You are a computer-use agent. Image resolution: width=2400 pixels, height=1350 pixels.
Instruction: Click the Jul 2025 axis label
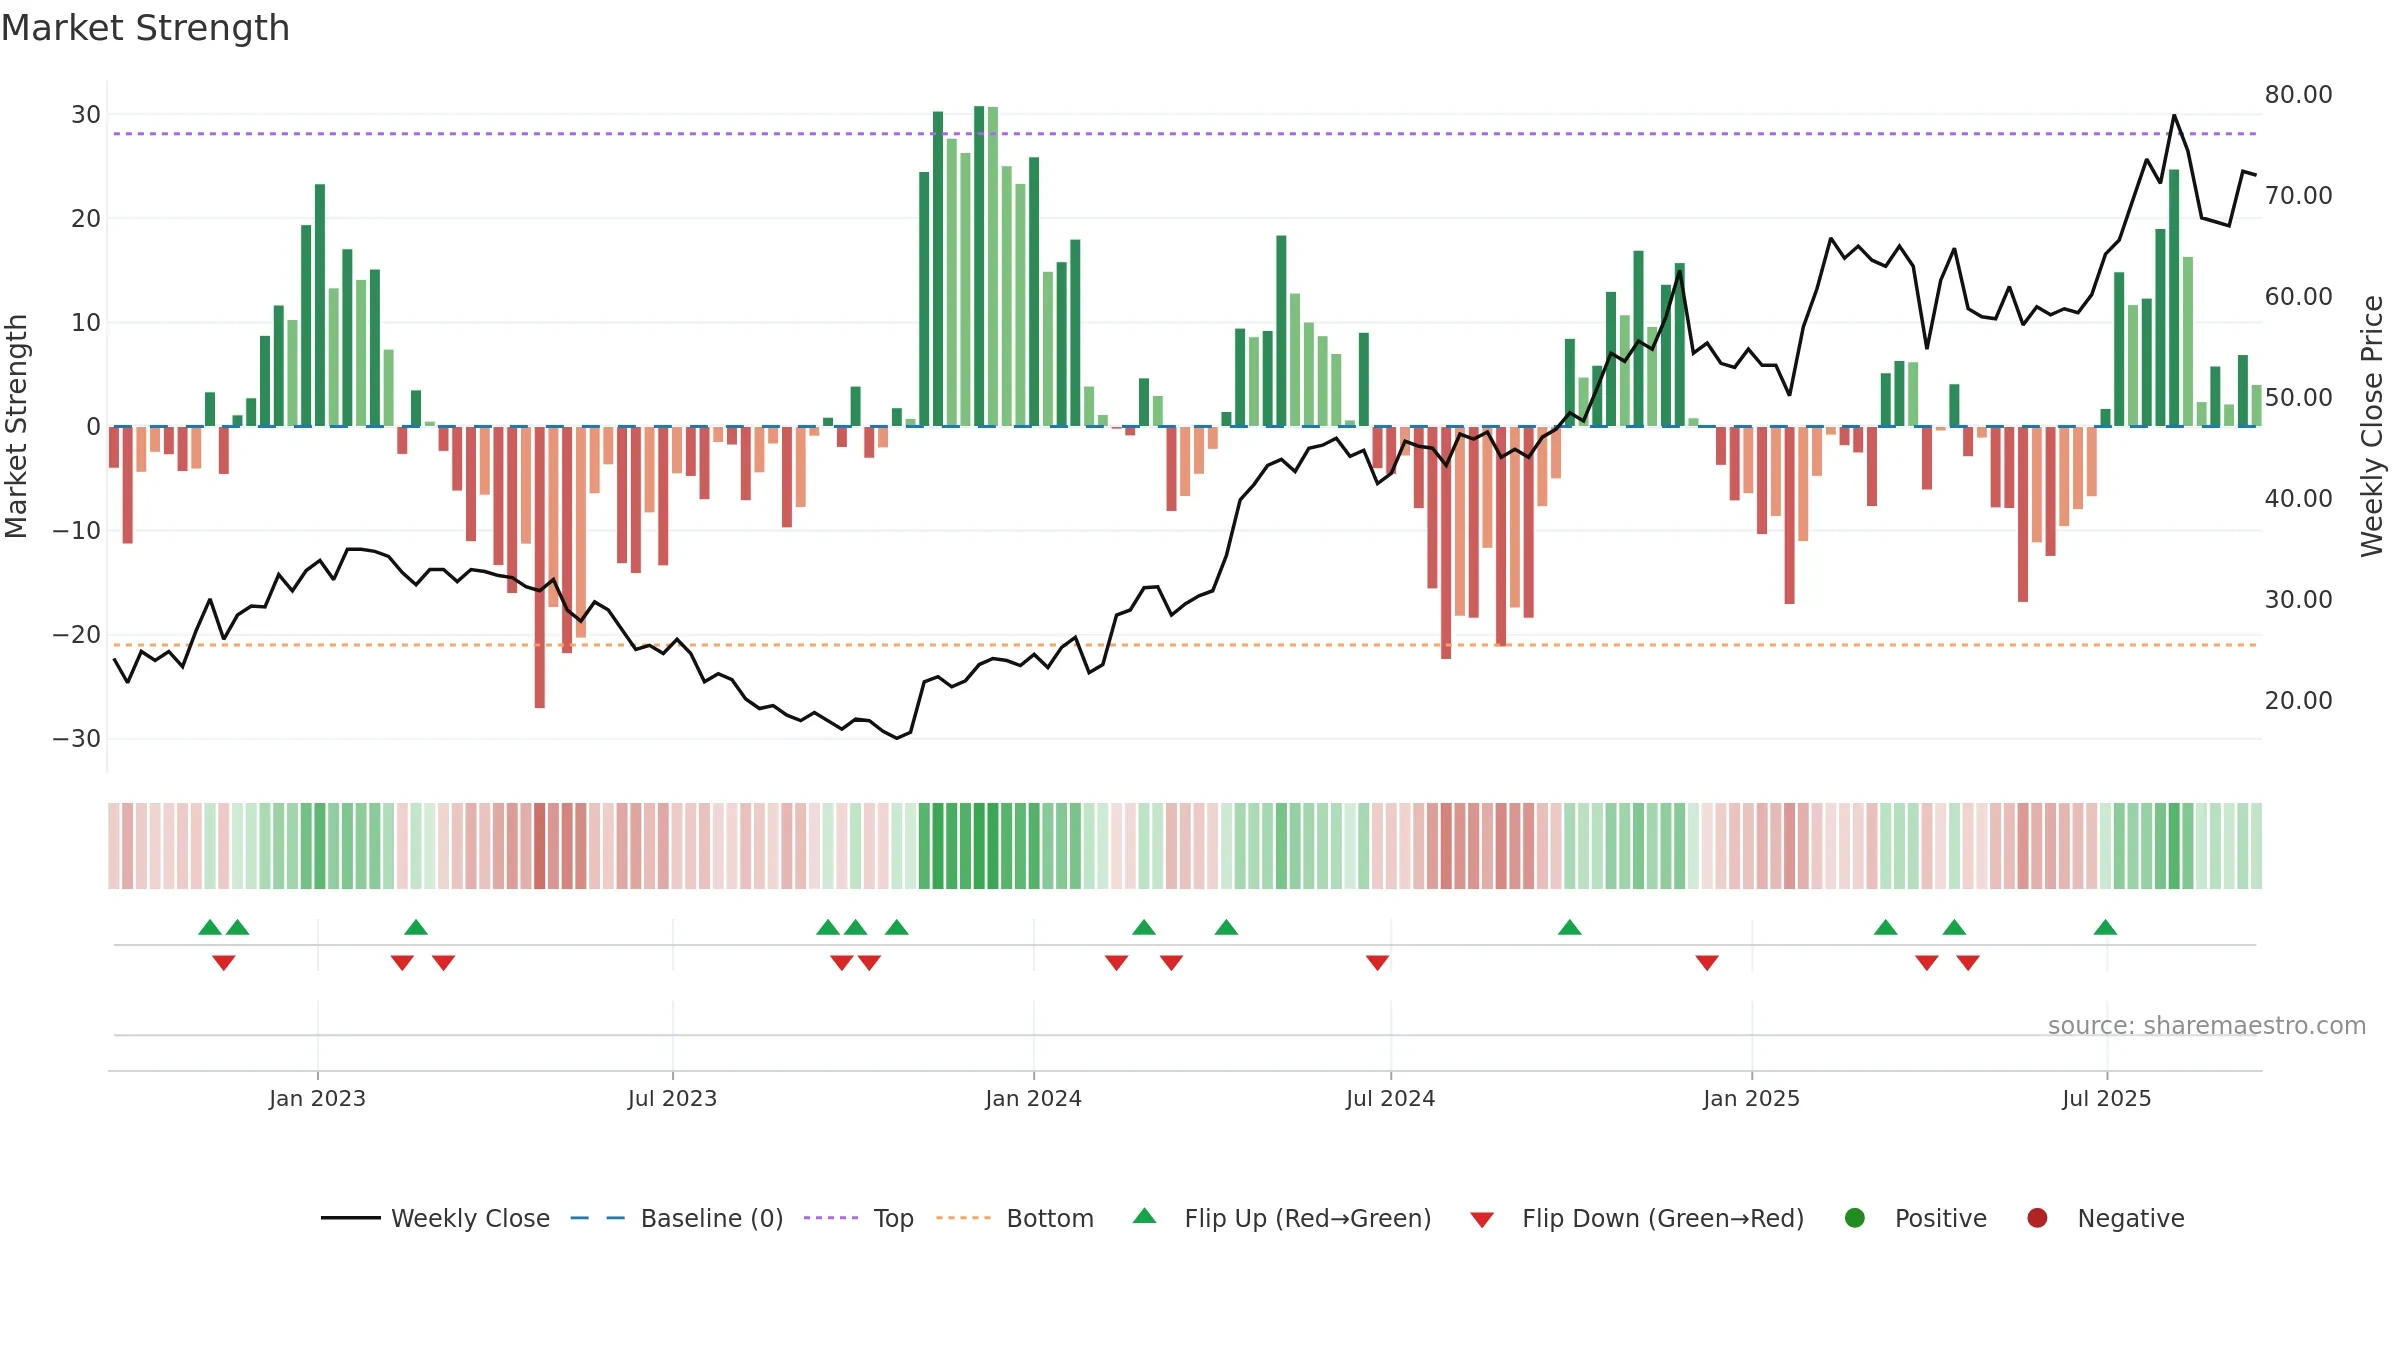(x=2106, y=1098)
